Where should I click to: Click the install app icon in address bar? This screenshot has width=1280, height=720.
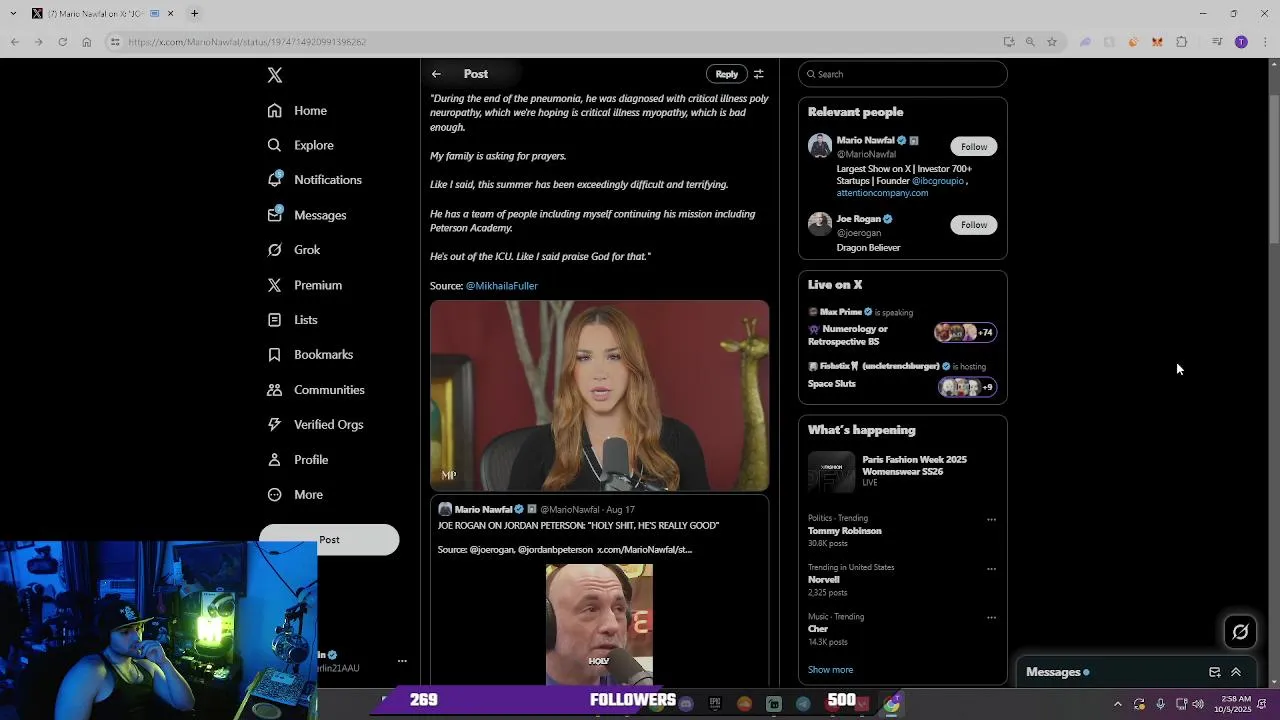(x=1008, y=42)
